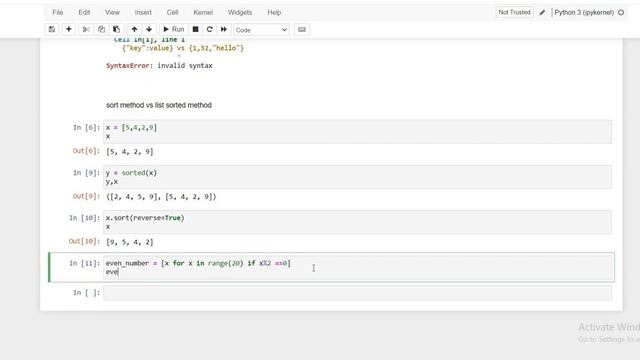This screenshot has width=640, height=360.
Task: Cut selected cells with the scissors icon
Action: click(x=86, y=29)
